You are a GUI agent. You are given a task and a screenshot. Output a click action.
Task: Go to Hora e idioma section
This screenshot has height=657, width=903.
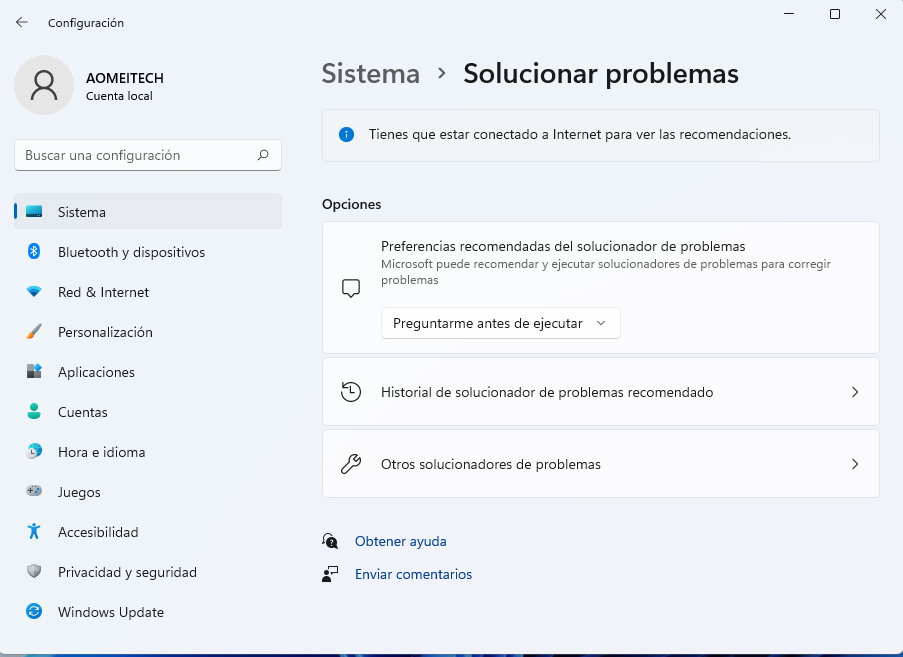(x=101, y=452)
